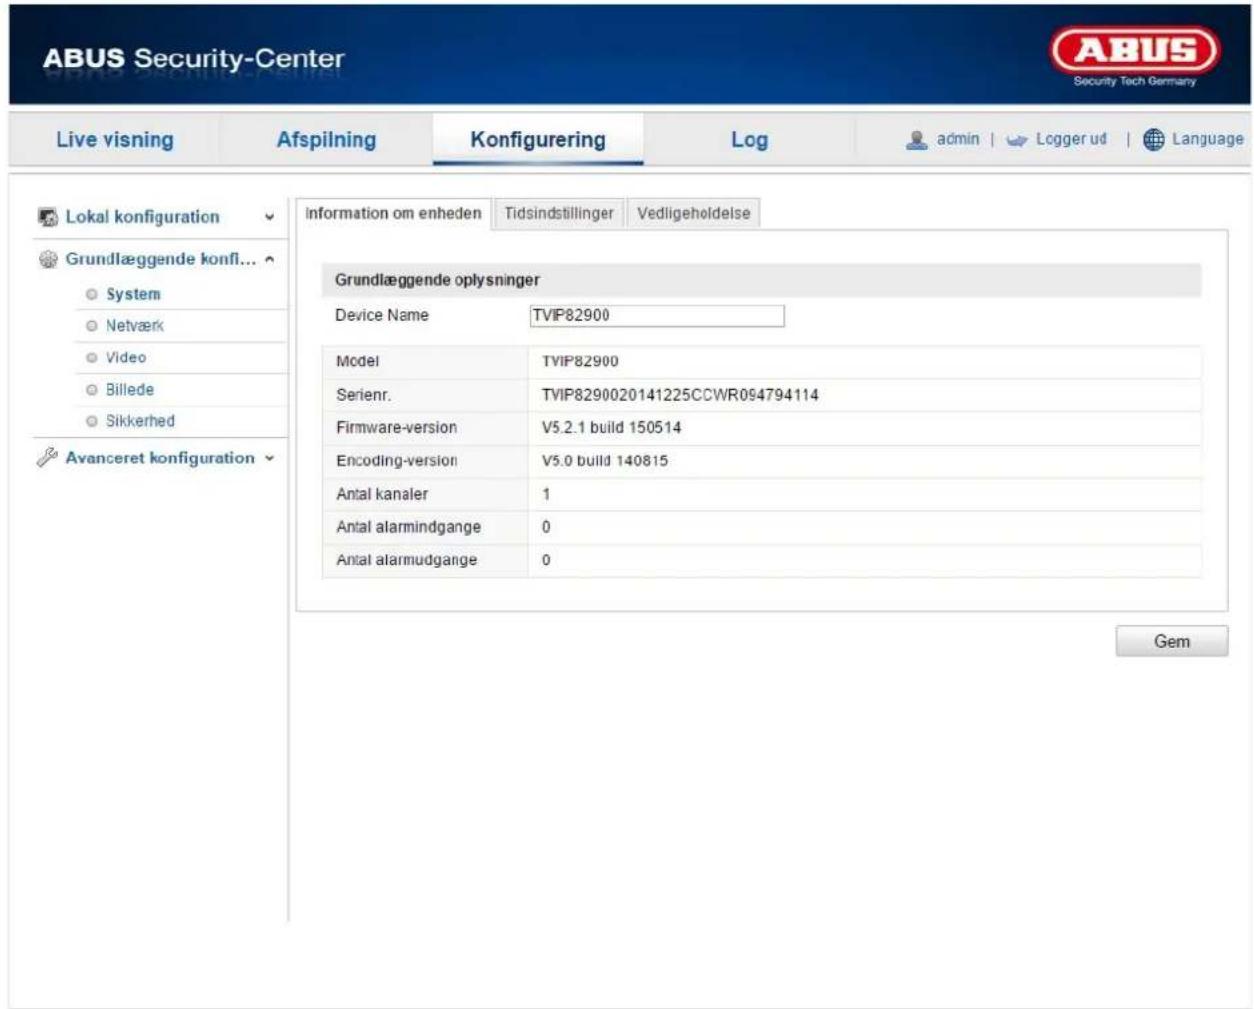Click the Grundlæggende oplysninger heading
This screenshot has width=1254, height=1009.
[x=437, y=280]
